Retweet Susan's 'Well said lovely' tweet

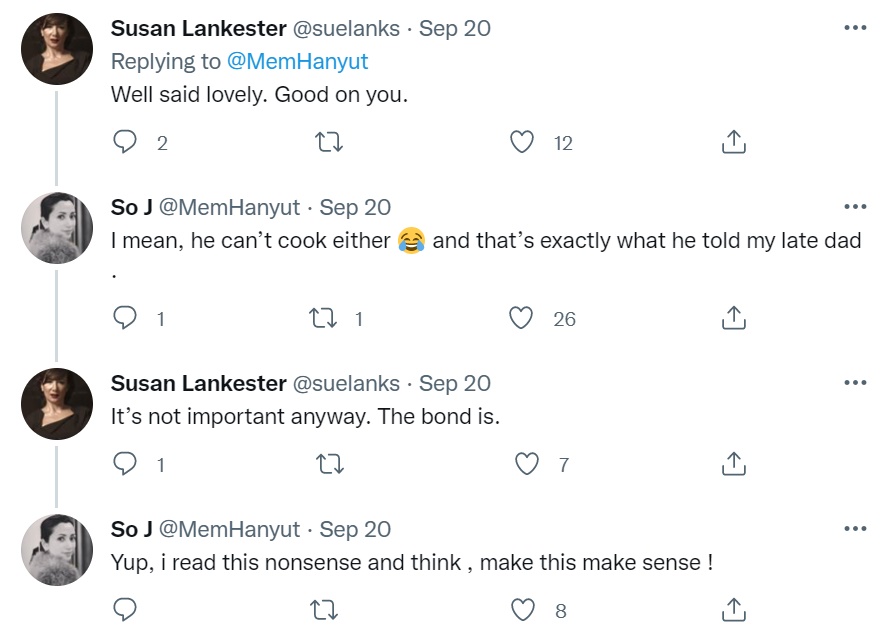329,142
